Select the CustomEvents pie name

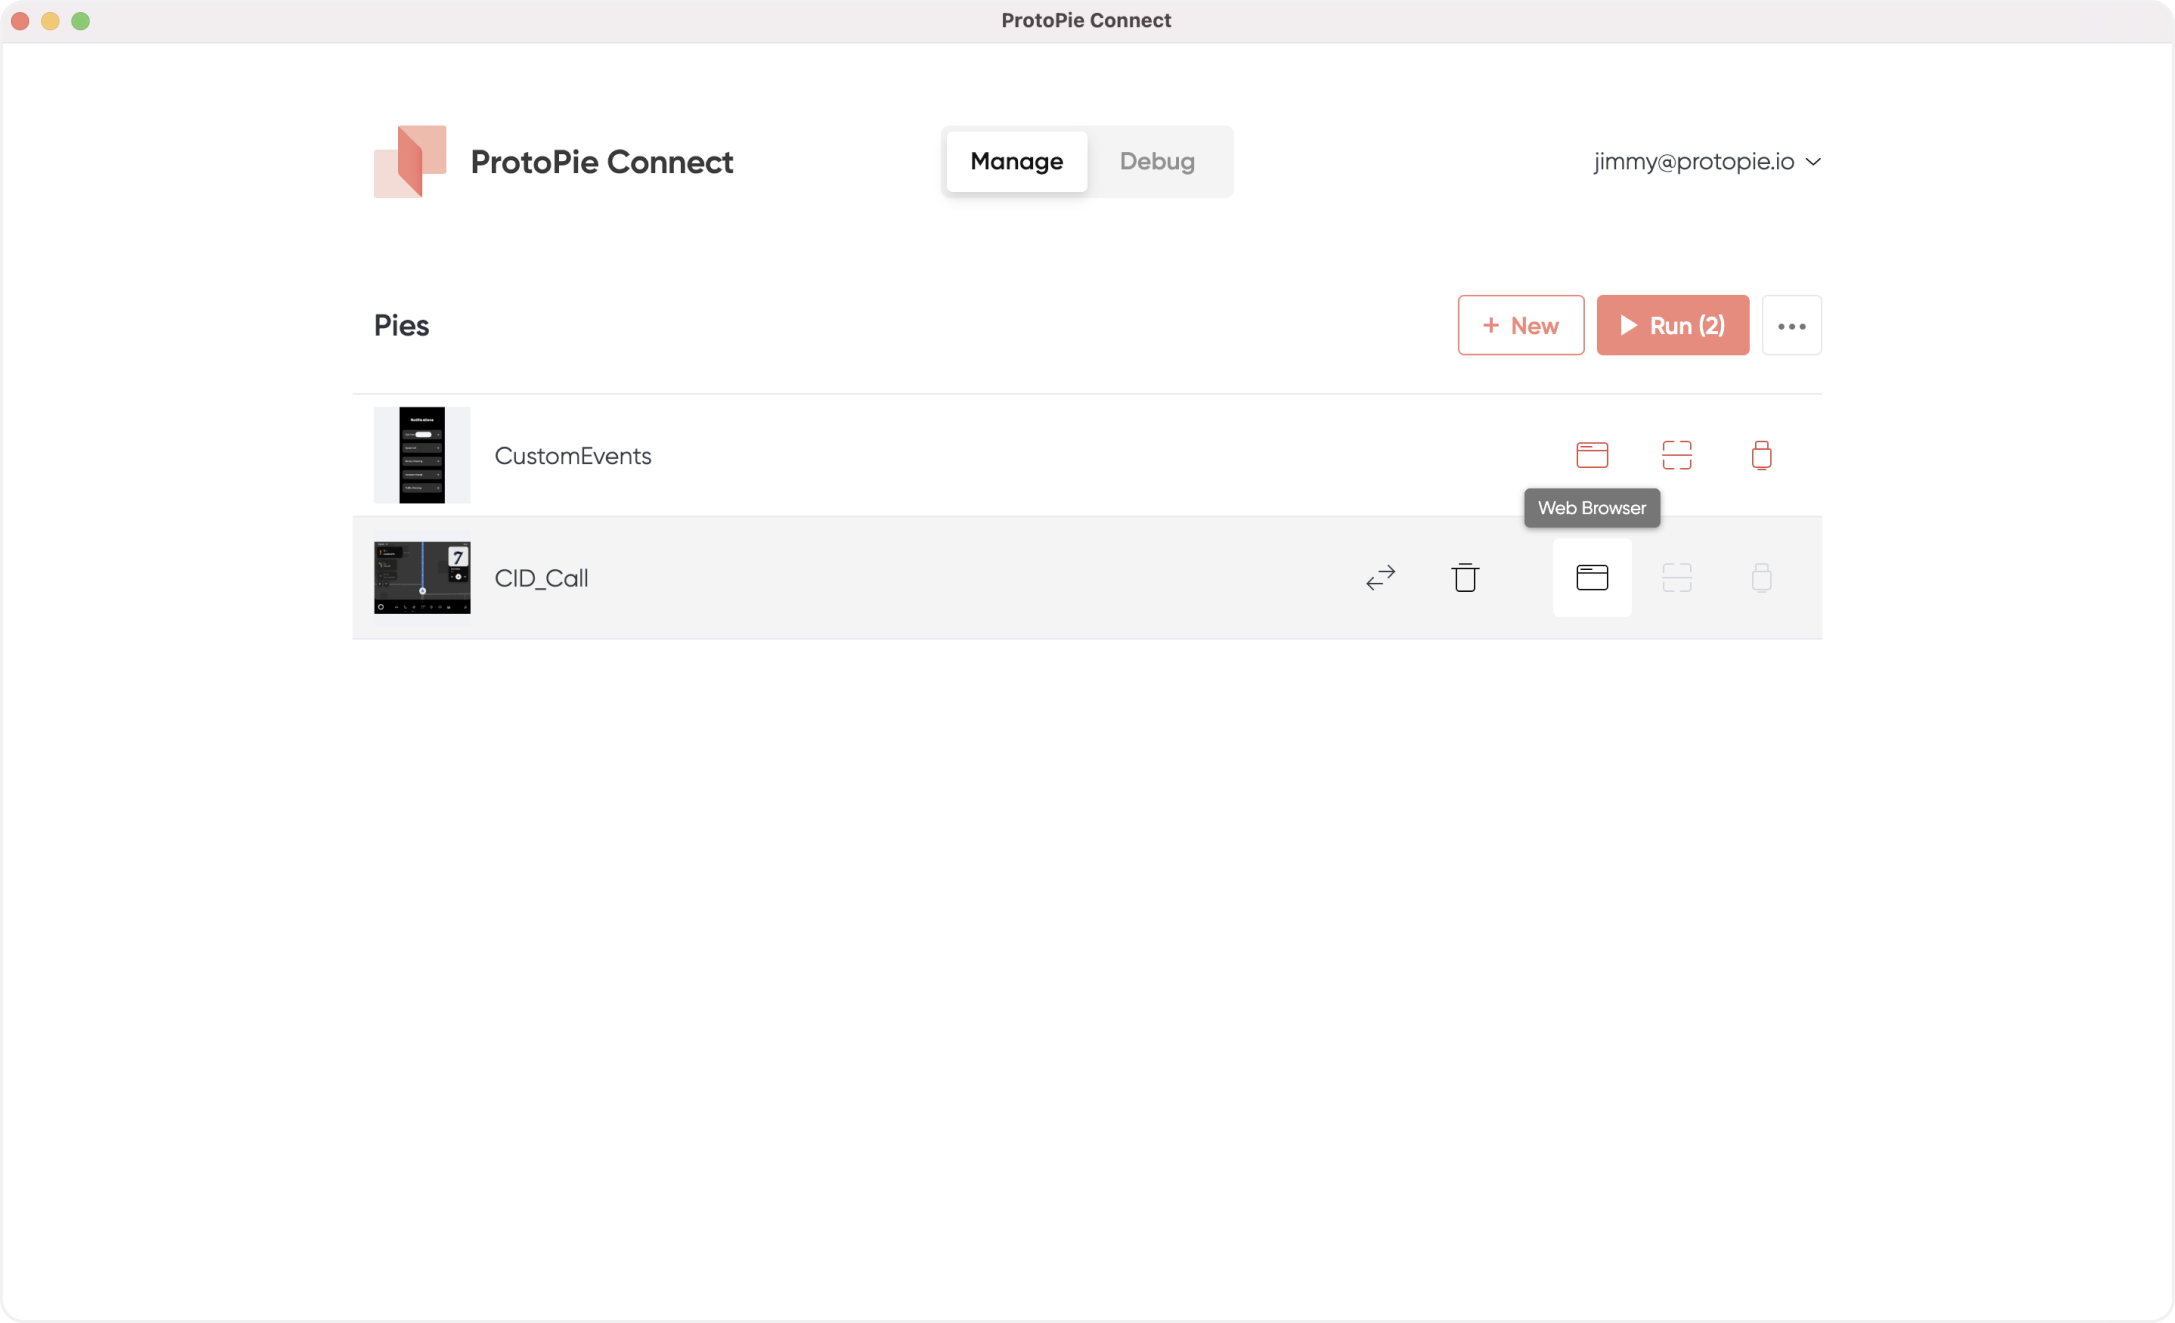tap(573, 456)
